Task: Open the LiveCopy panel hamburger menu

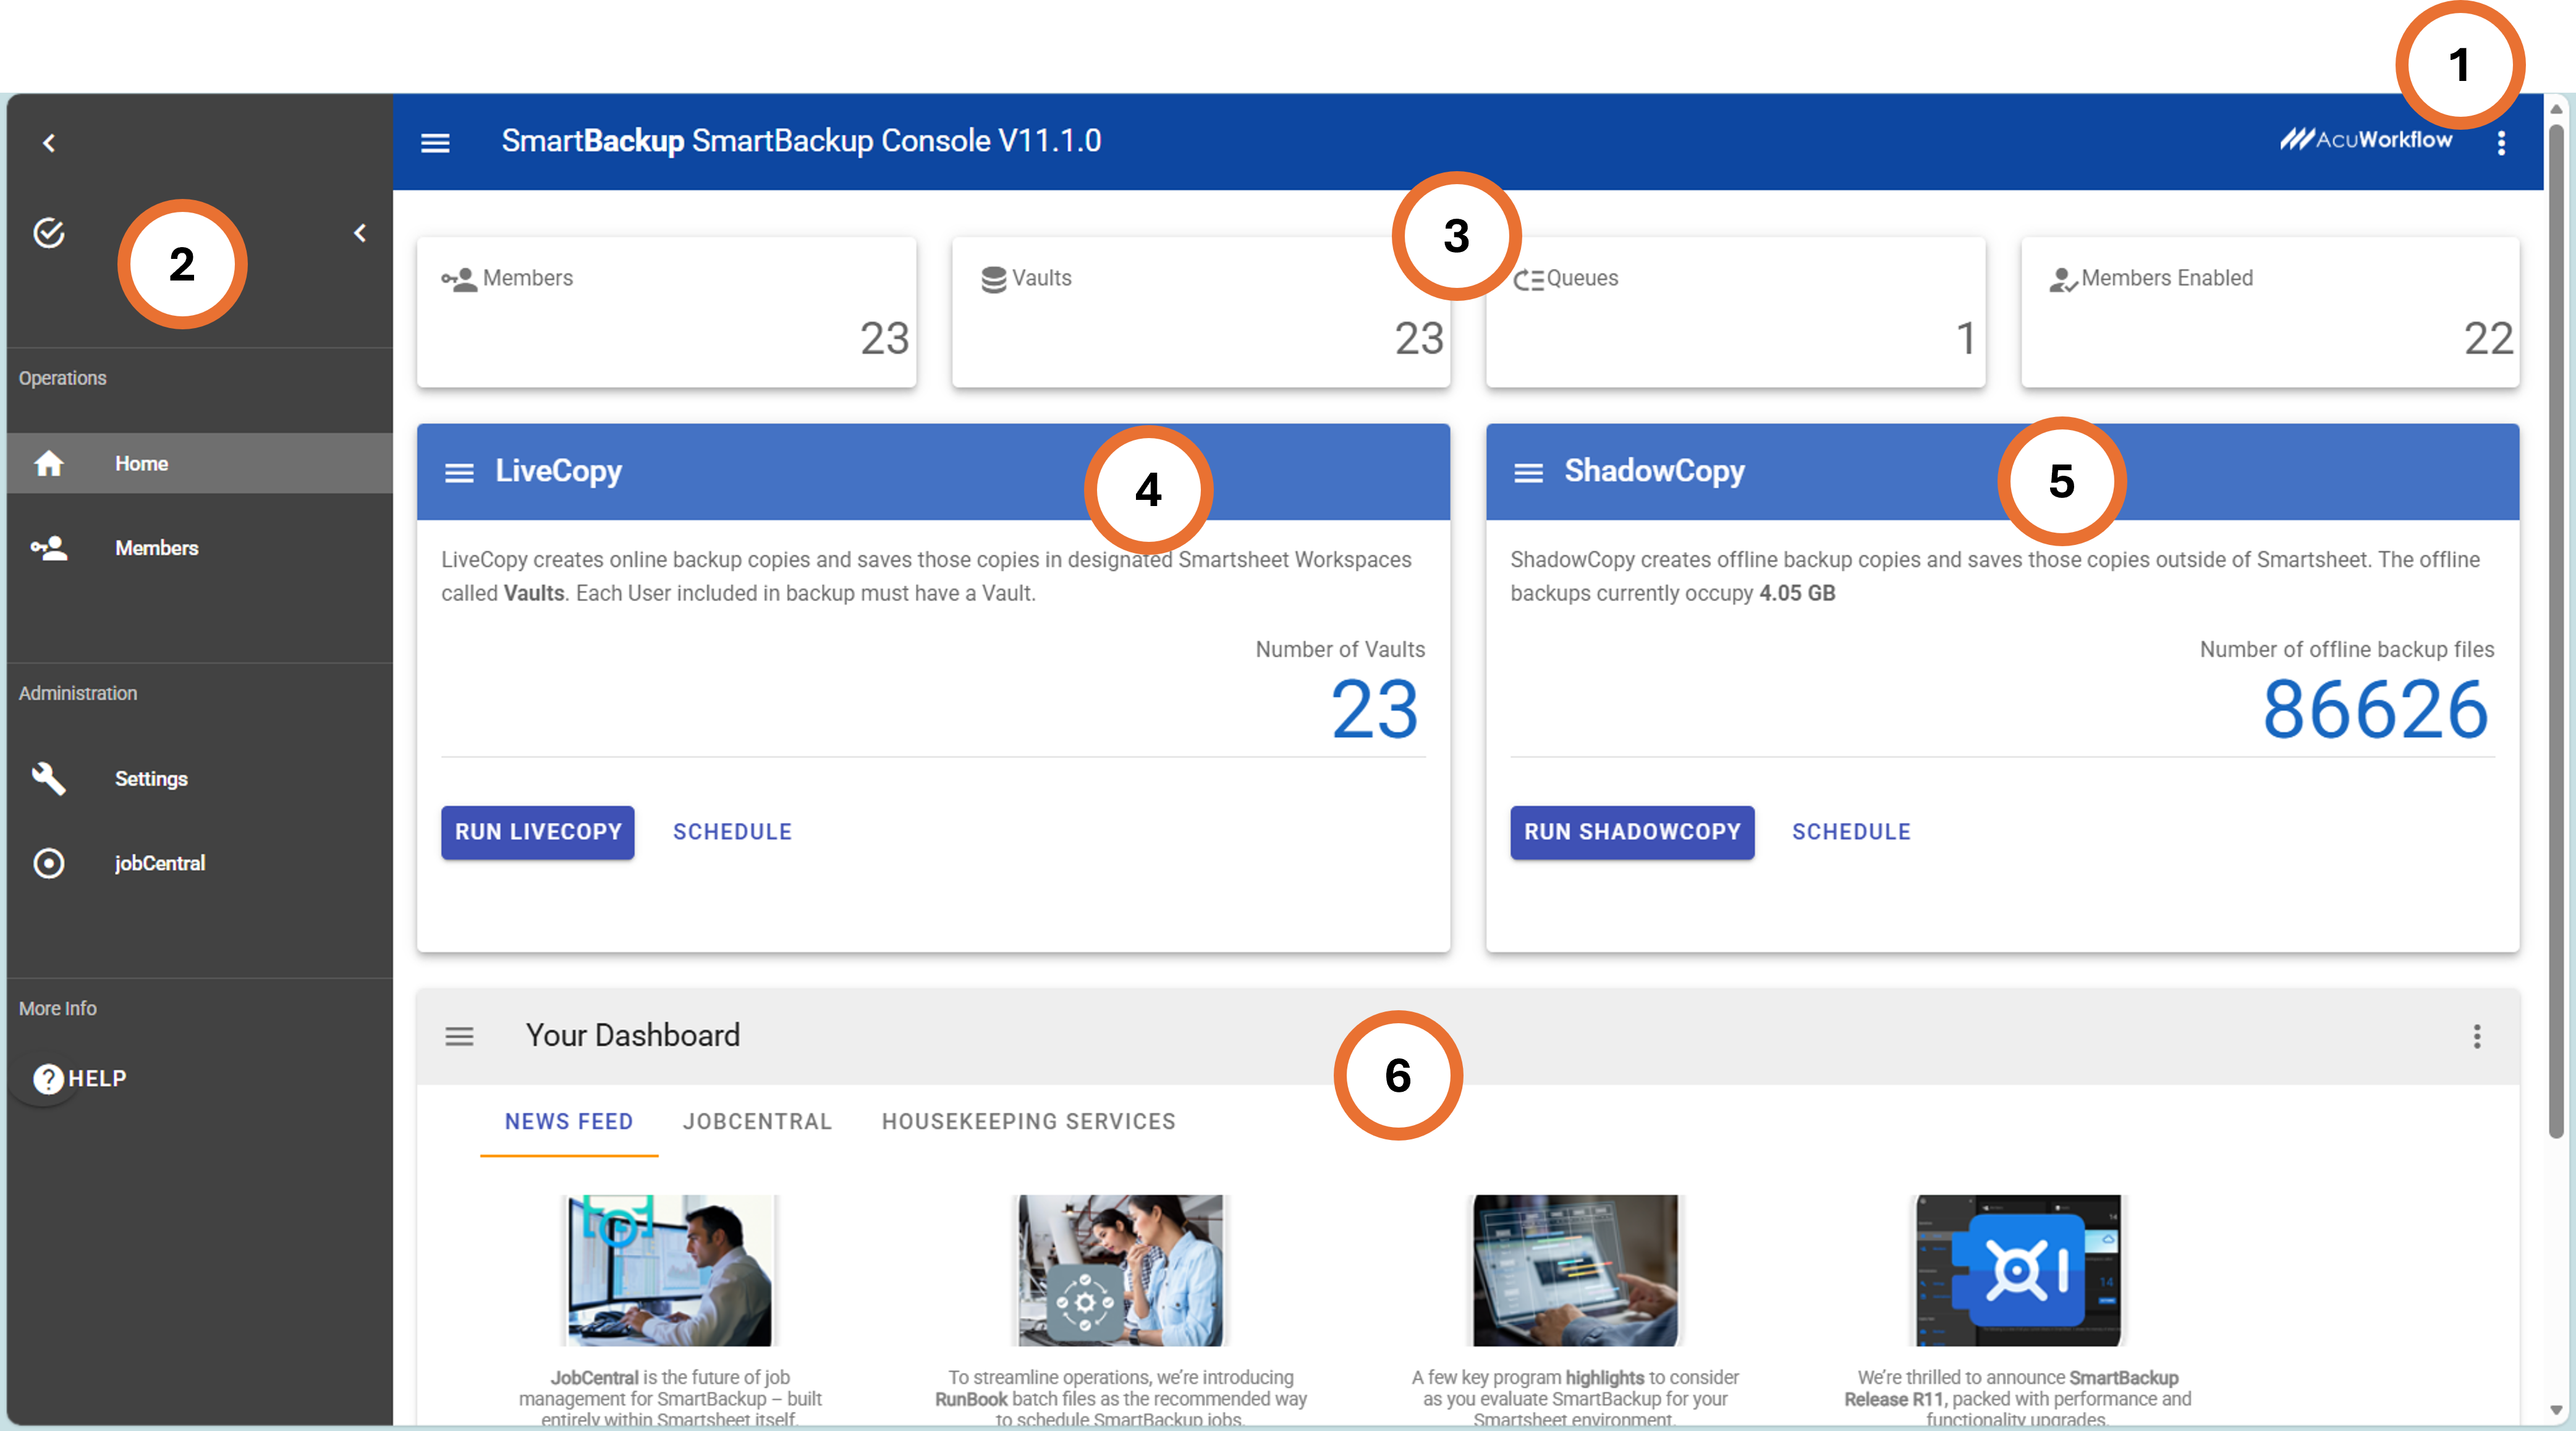Action: [x=459, y=472]
